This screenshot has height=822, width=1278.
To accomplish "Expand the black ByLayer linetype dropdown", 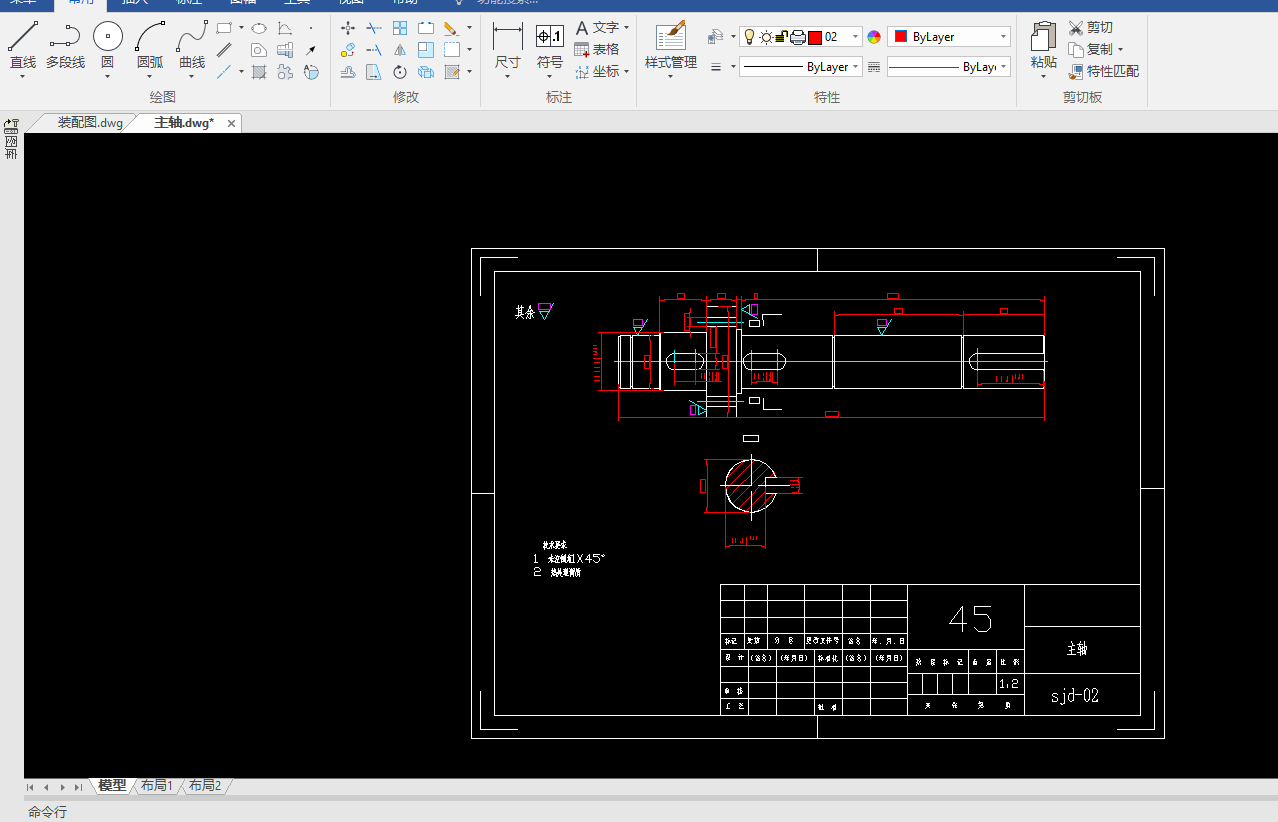I will pos(856,67).
